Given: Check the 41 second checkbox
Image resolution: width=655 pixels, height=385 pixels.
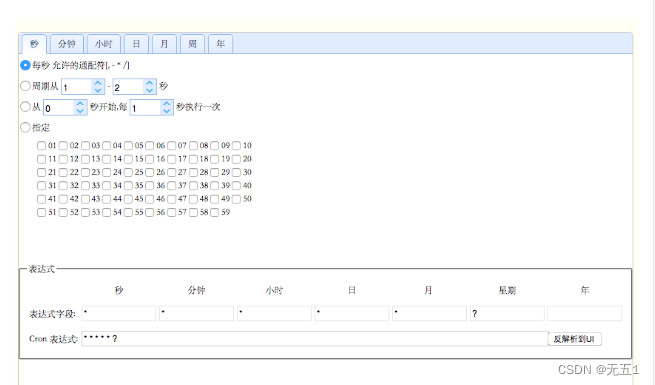Looking at the screenshot, I should pyautogui.click(x=41, y=199).
